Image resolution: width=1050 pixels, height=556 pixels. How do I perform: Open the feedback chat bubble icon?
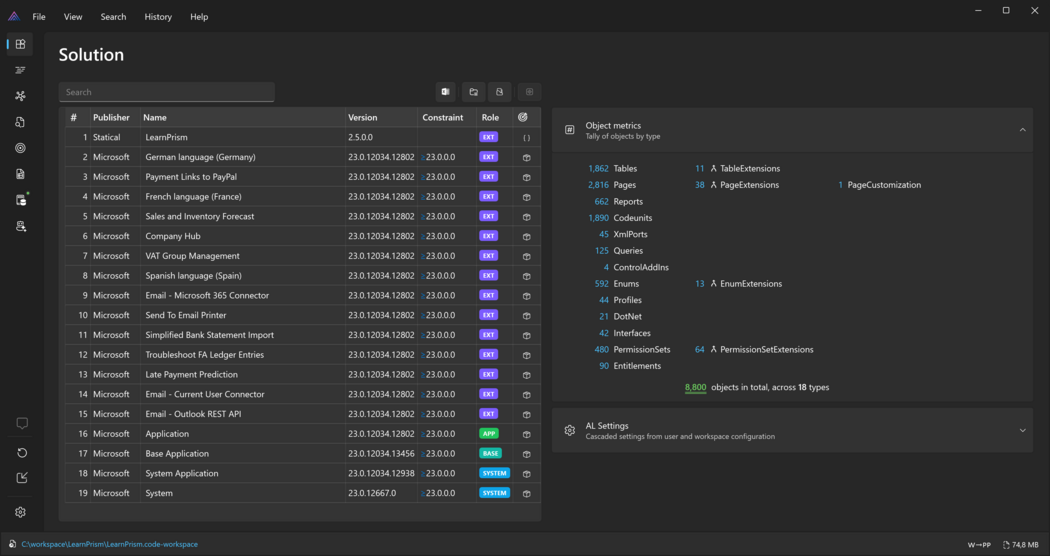[x=21, y=423]
